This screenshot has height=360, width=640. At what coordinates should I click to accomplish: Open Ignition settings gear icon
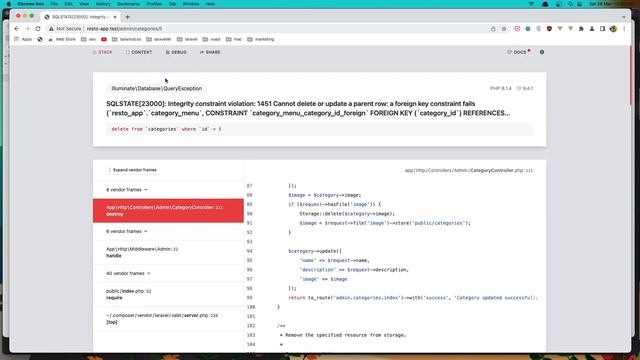click(542, 52)
